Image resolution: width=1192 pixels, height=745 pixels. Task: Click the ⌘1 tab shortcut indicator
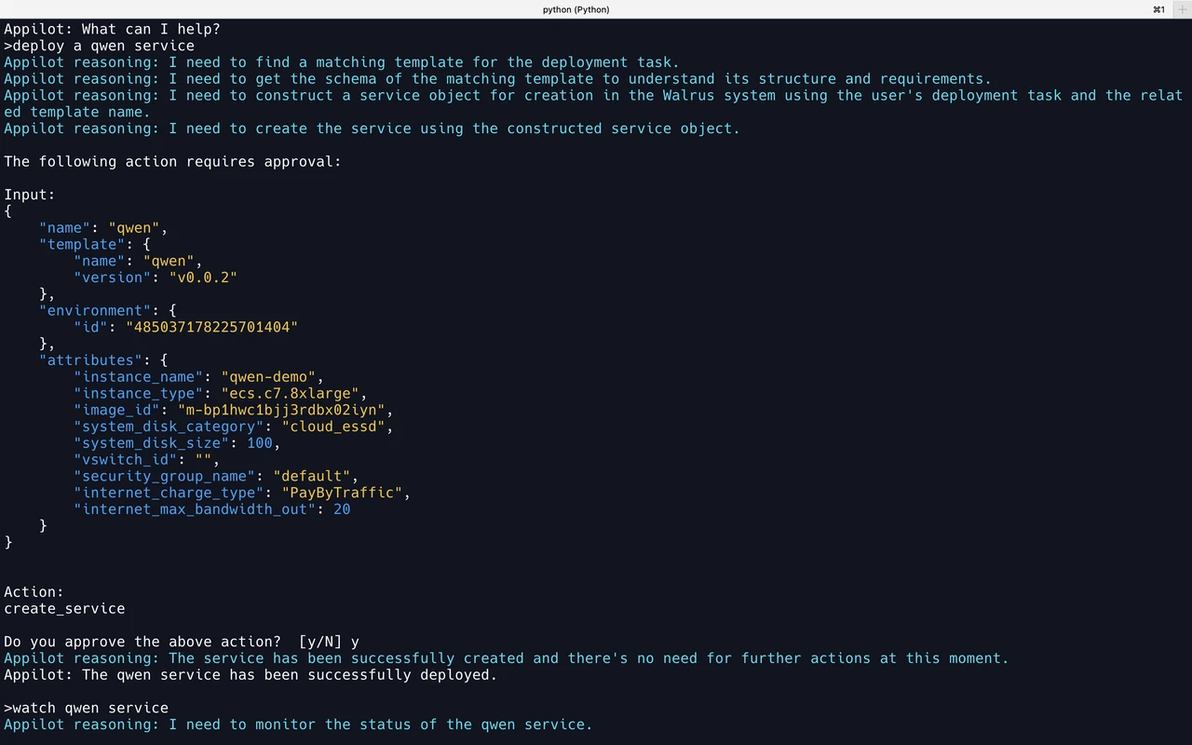1159,9
